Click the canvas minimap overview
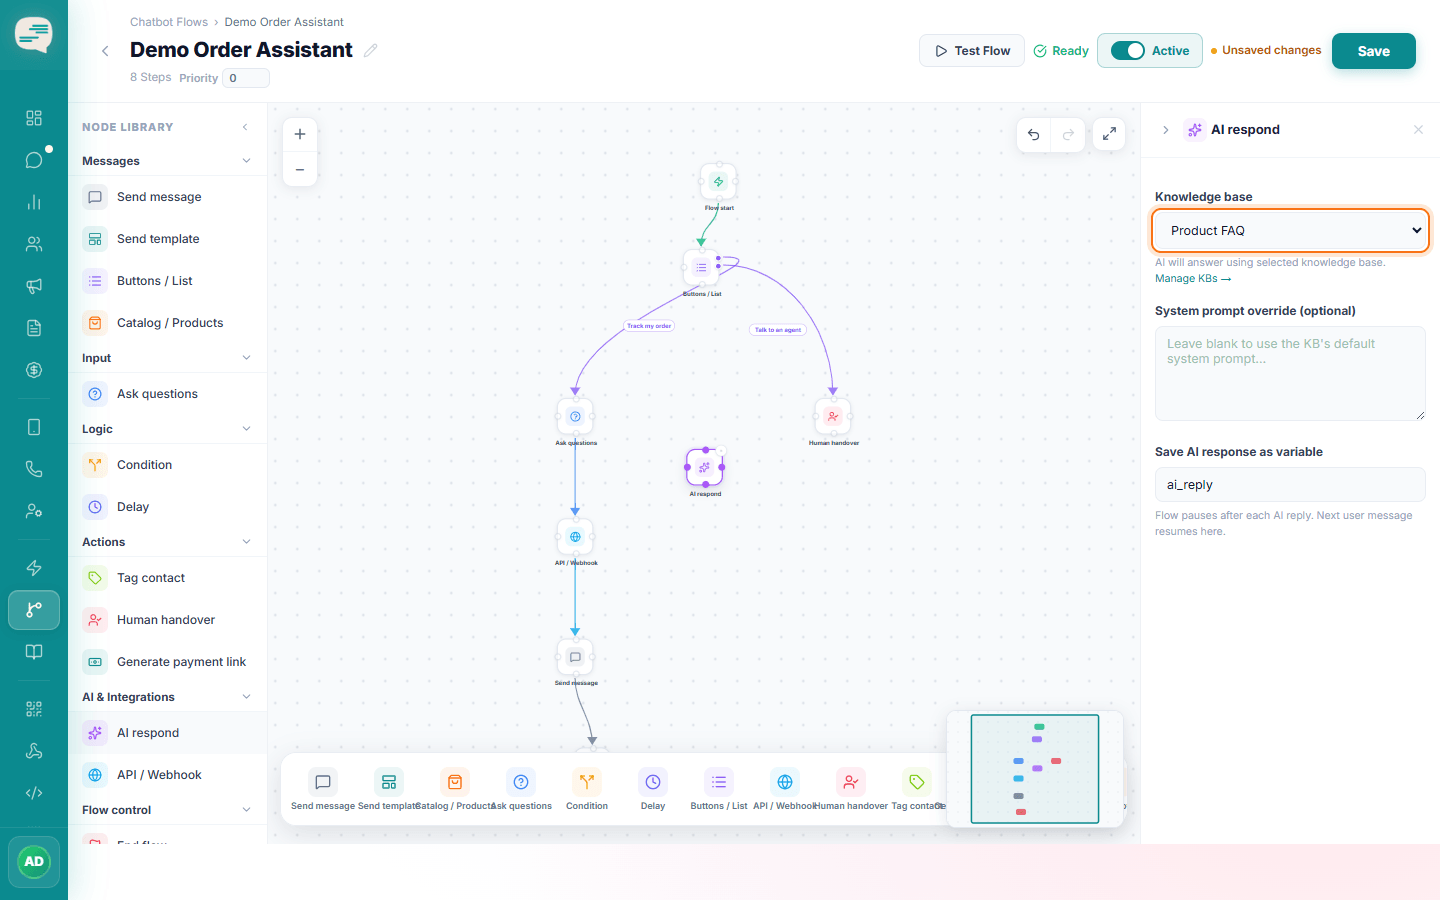Image resolution: width=1440 pixels, height=900 pixels. pyautogui.click(x=1035, y=769)
